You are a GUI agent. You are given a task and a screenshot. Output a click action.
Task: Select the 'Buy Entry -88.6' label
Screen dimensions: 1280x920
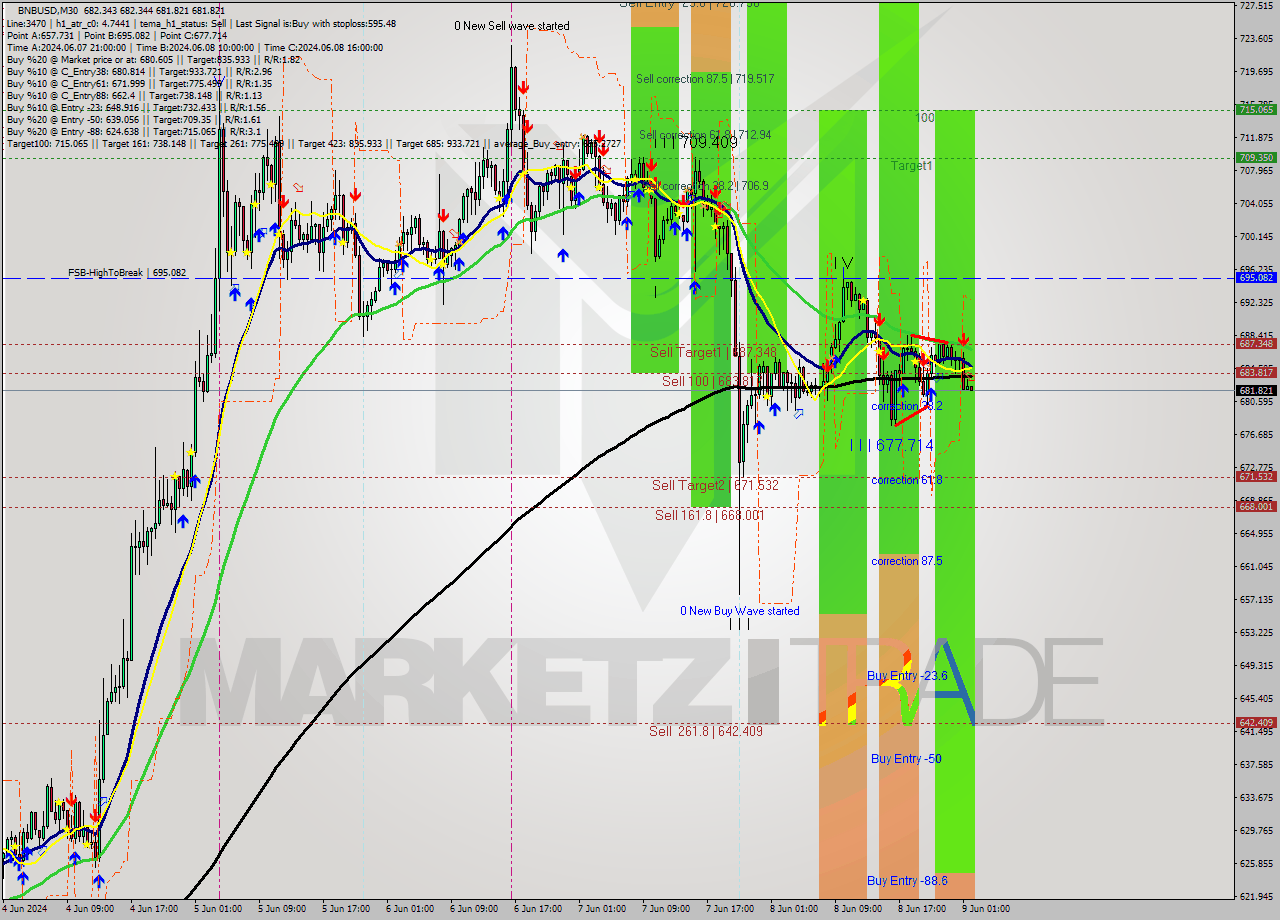tap(907, 880)
